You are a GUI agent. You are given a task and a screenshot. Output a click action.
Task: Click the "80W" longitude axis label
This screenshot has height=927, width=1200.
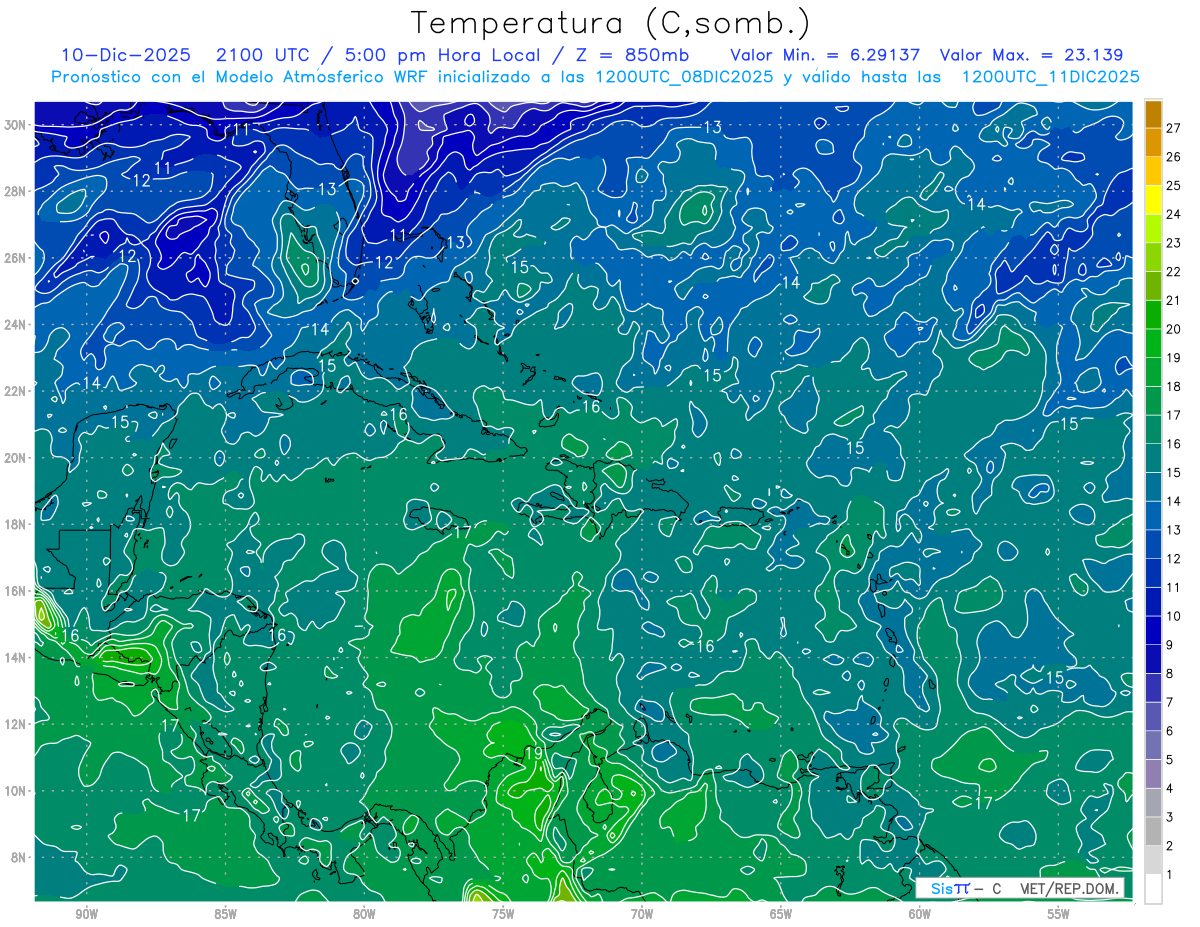[x=364, y=914]
